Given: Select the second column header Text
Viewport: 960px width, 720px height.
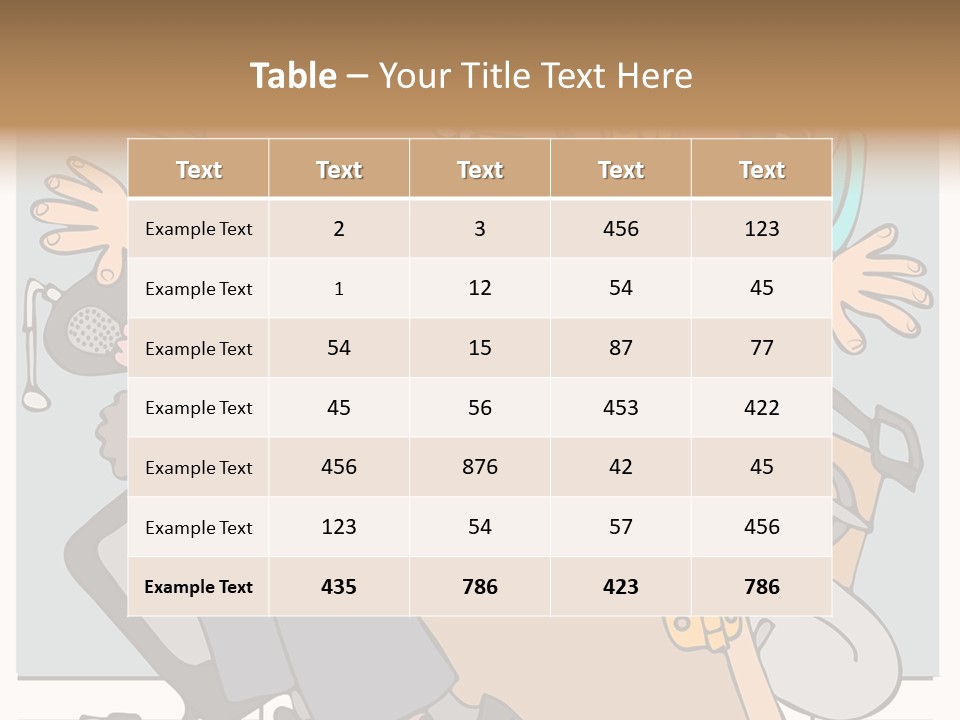Looking at the screenshot, I should (x=339, y=169).
